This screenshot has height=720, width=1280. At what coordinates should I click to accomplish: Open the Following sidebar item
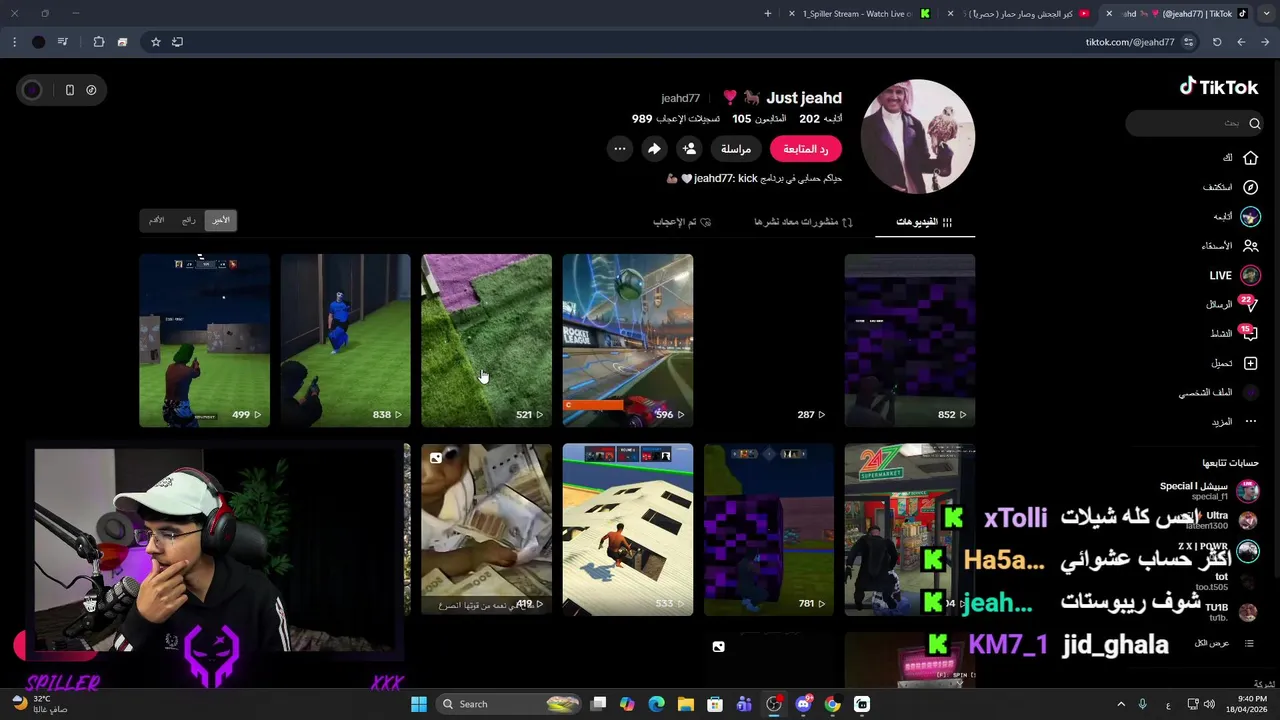point(1237,216)
